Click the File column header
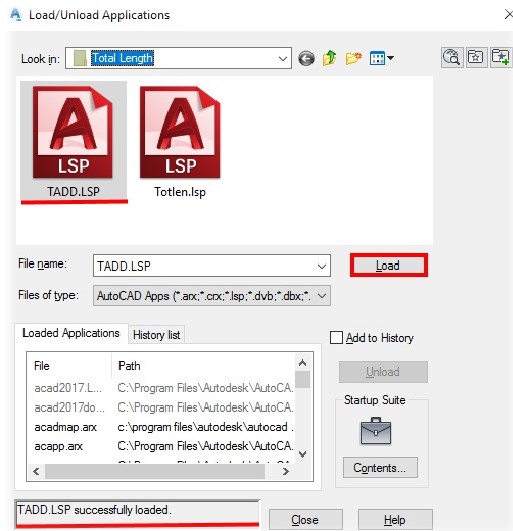 (69, 366)
